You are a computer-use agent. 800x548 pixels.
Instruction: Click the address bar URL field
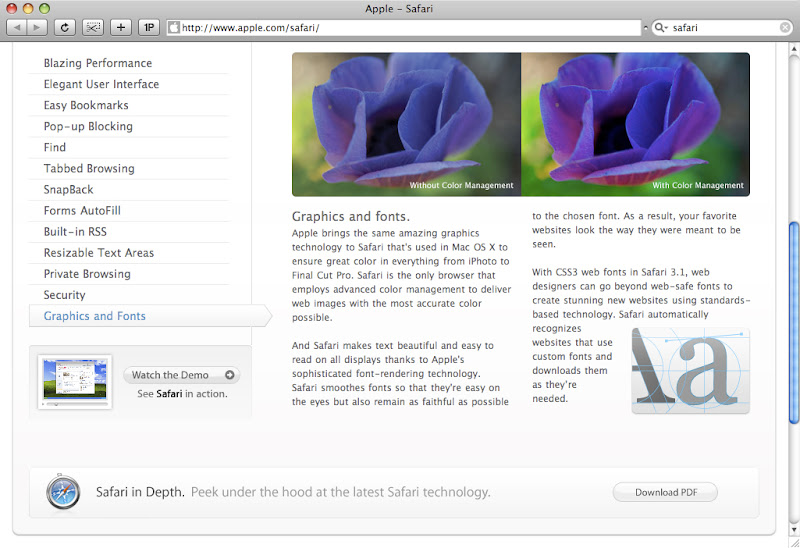click(x=404, y=28)
